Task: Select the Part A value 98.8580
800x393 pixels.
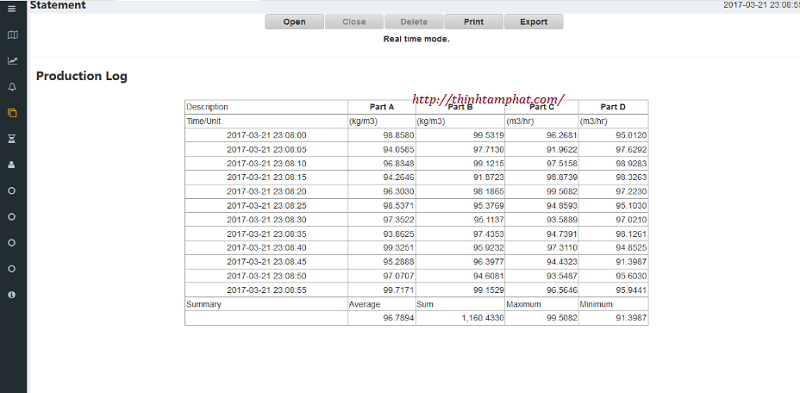Action: coord(398,135)
